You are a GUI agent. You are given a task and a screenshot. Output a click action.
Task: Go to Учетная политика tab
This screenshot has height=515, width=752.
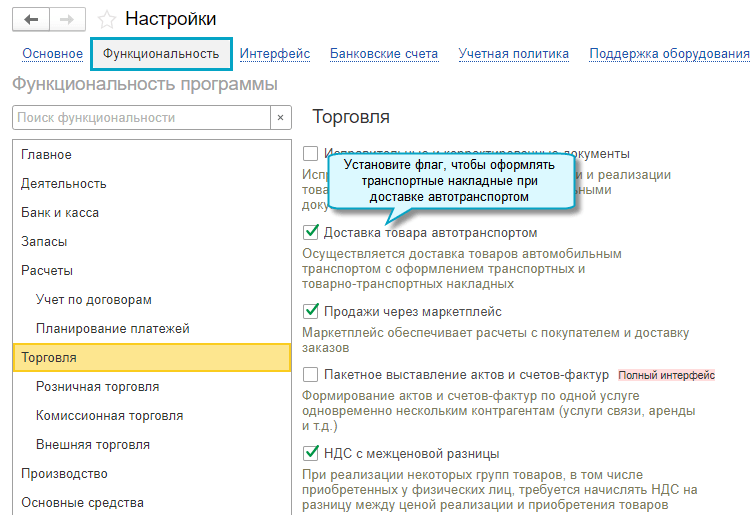(x=513, y=54)
